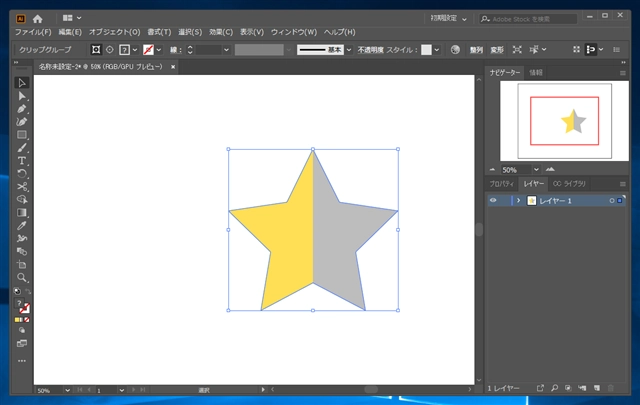The width and height of the screenshot is (640, 405).
Task: Create new sublayer in Layers panel
Action: click(x=582, y=388)
